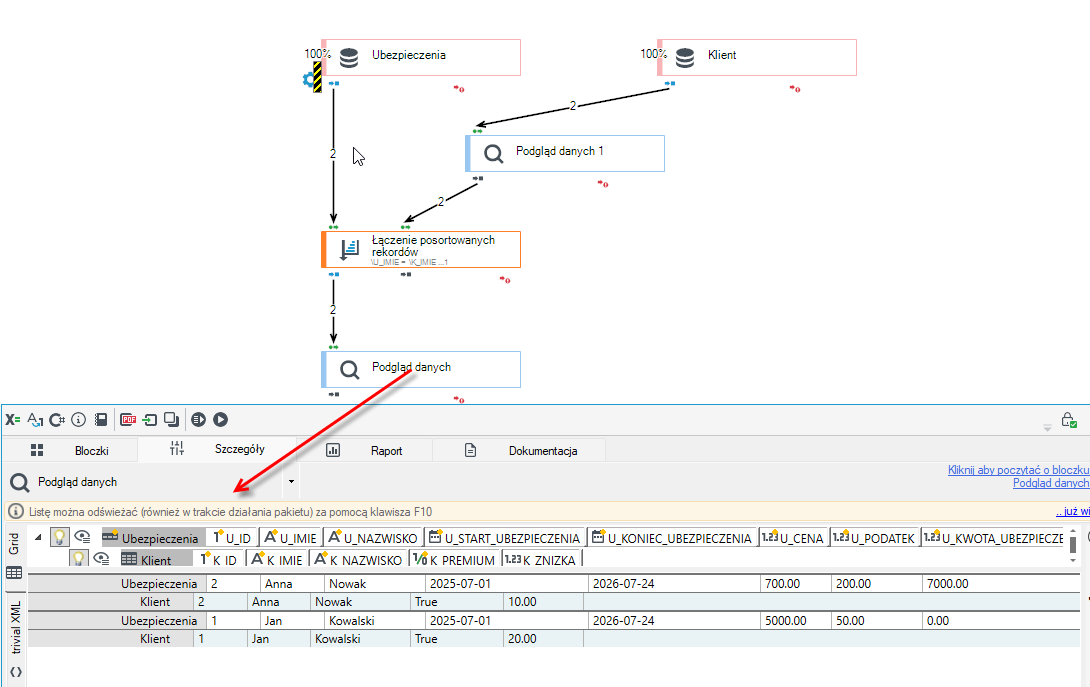This screenshot has height=687, width=1090.
Task: Click the padlock icon with green check
Action: click(x=1068, y=420)
